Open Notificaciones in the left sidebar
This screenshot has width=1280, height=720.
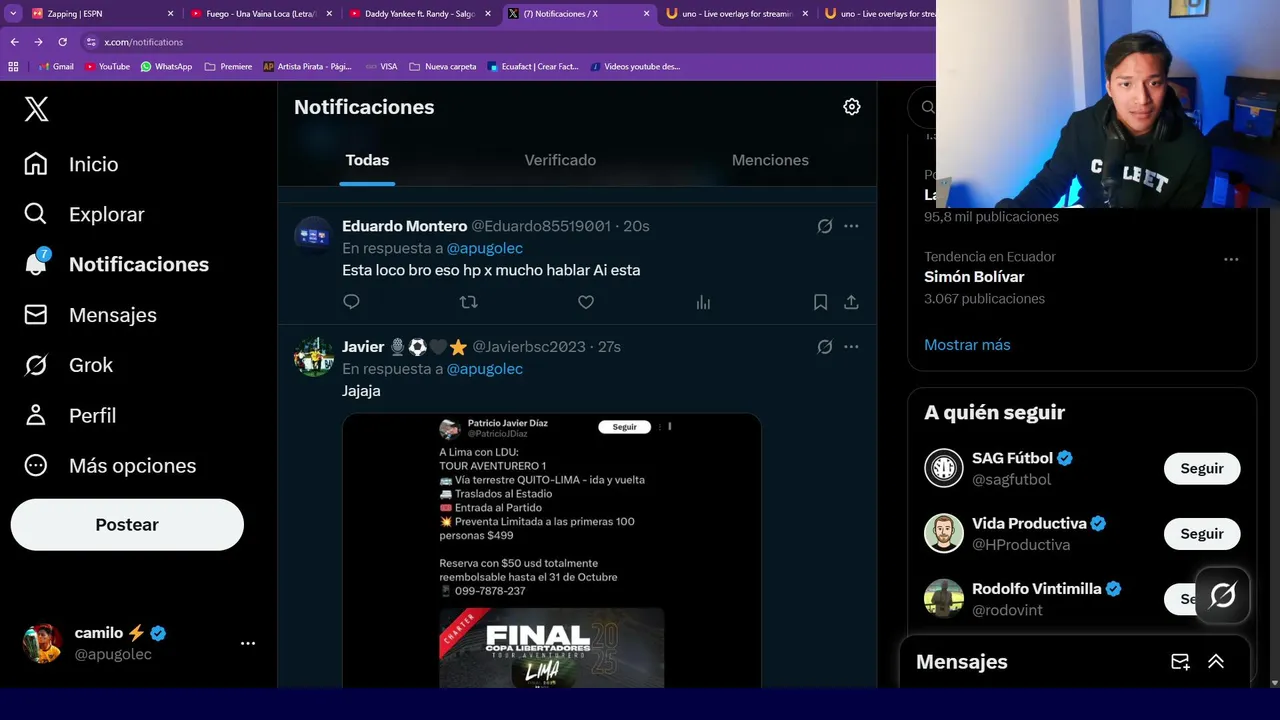[116, 264]
